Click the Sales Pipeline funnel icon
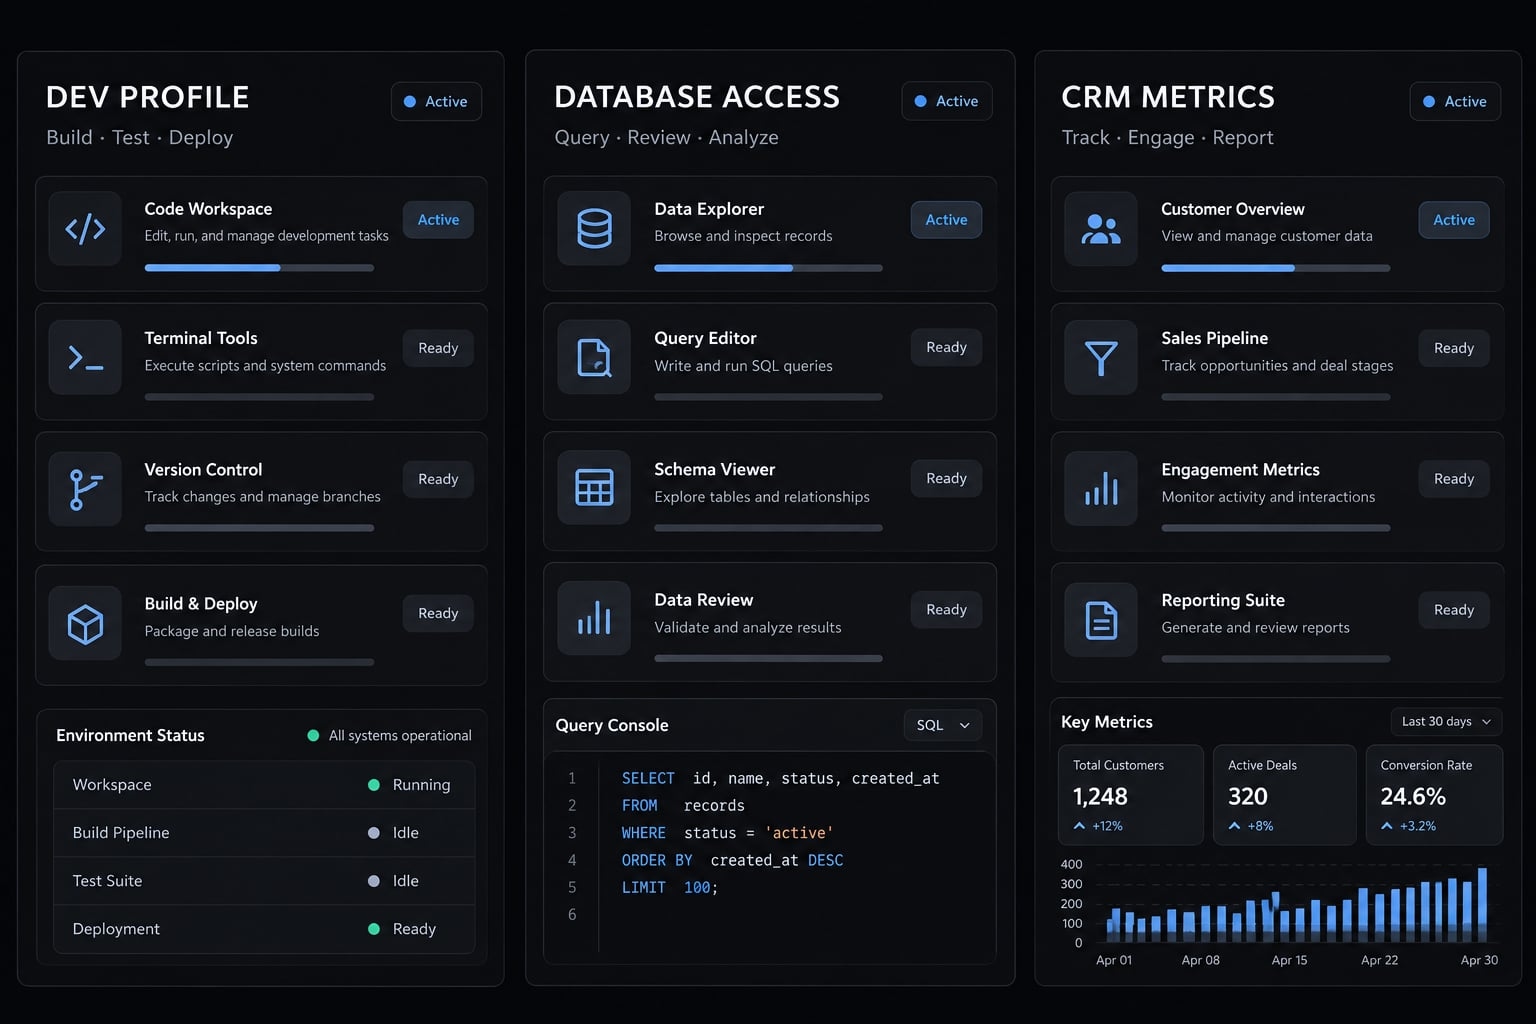The height and width of the screenshot is (1024, 1536). [x=1101, y=358]
